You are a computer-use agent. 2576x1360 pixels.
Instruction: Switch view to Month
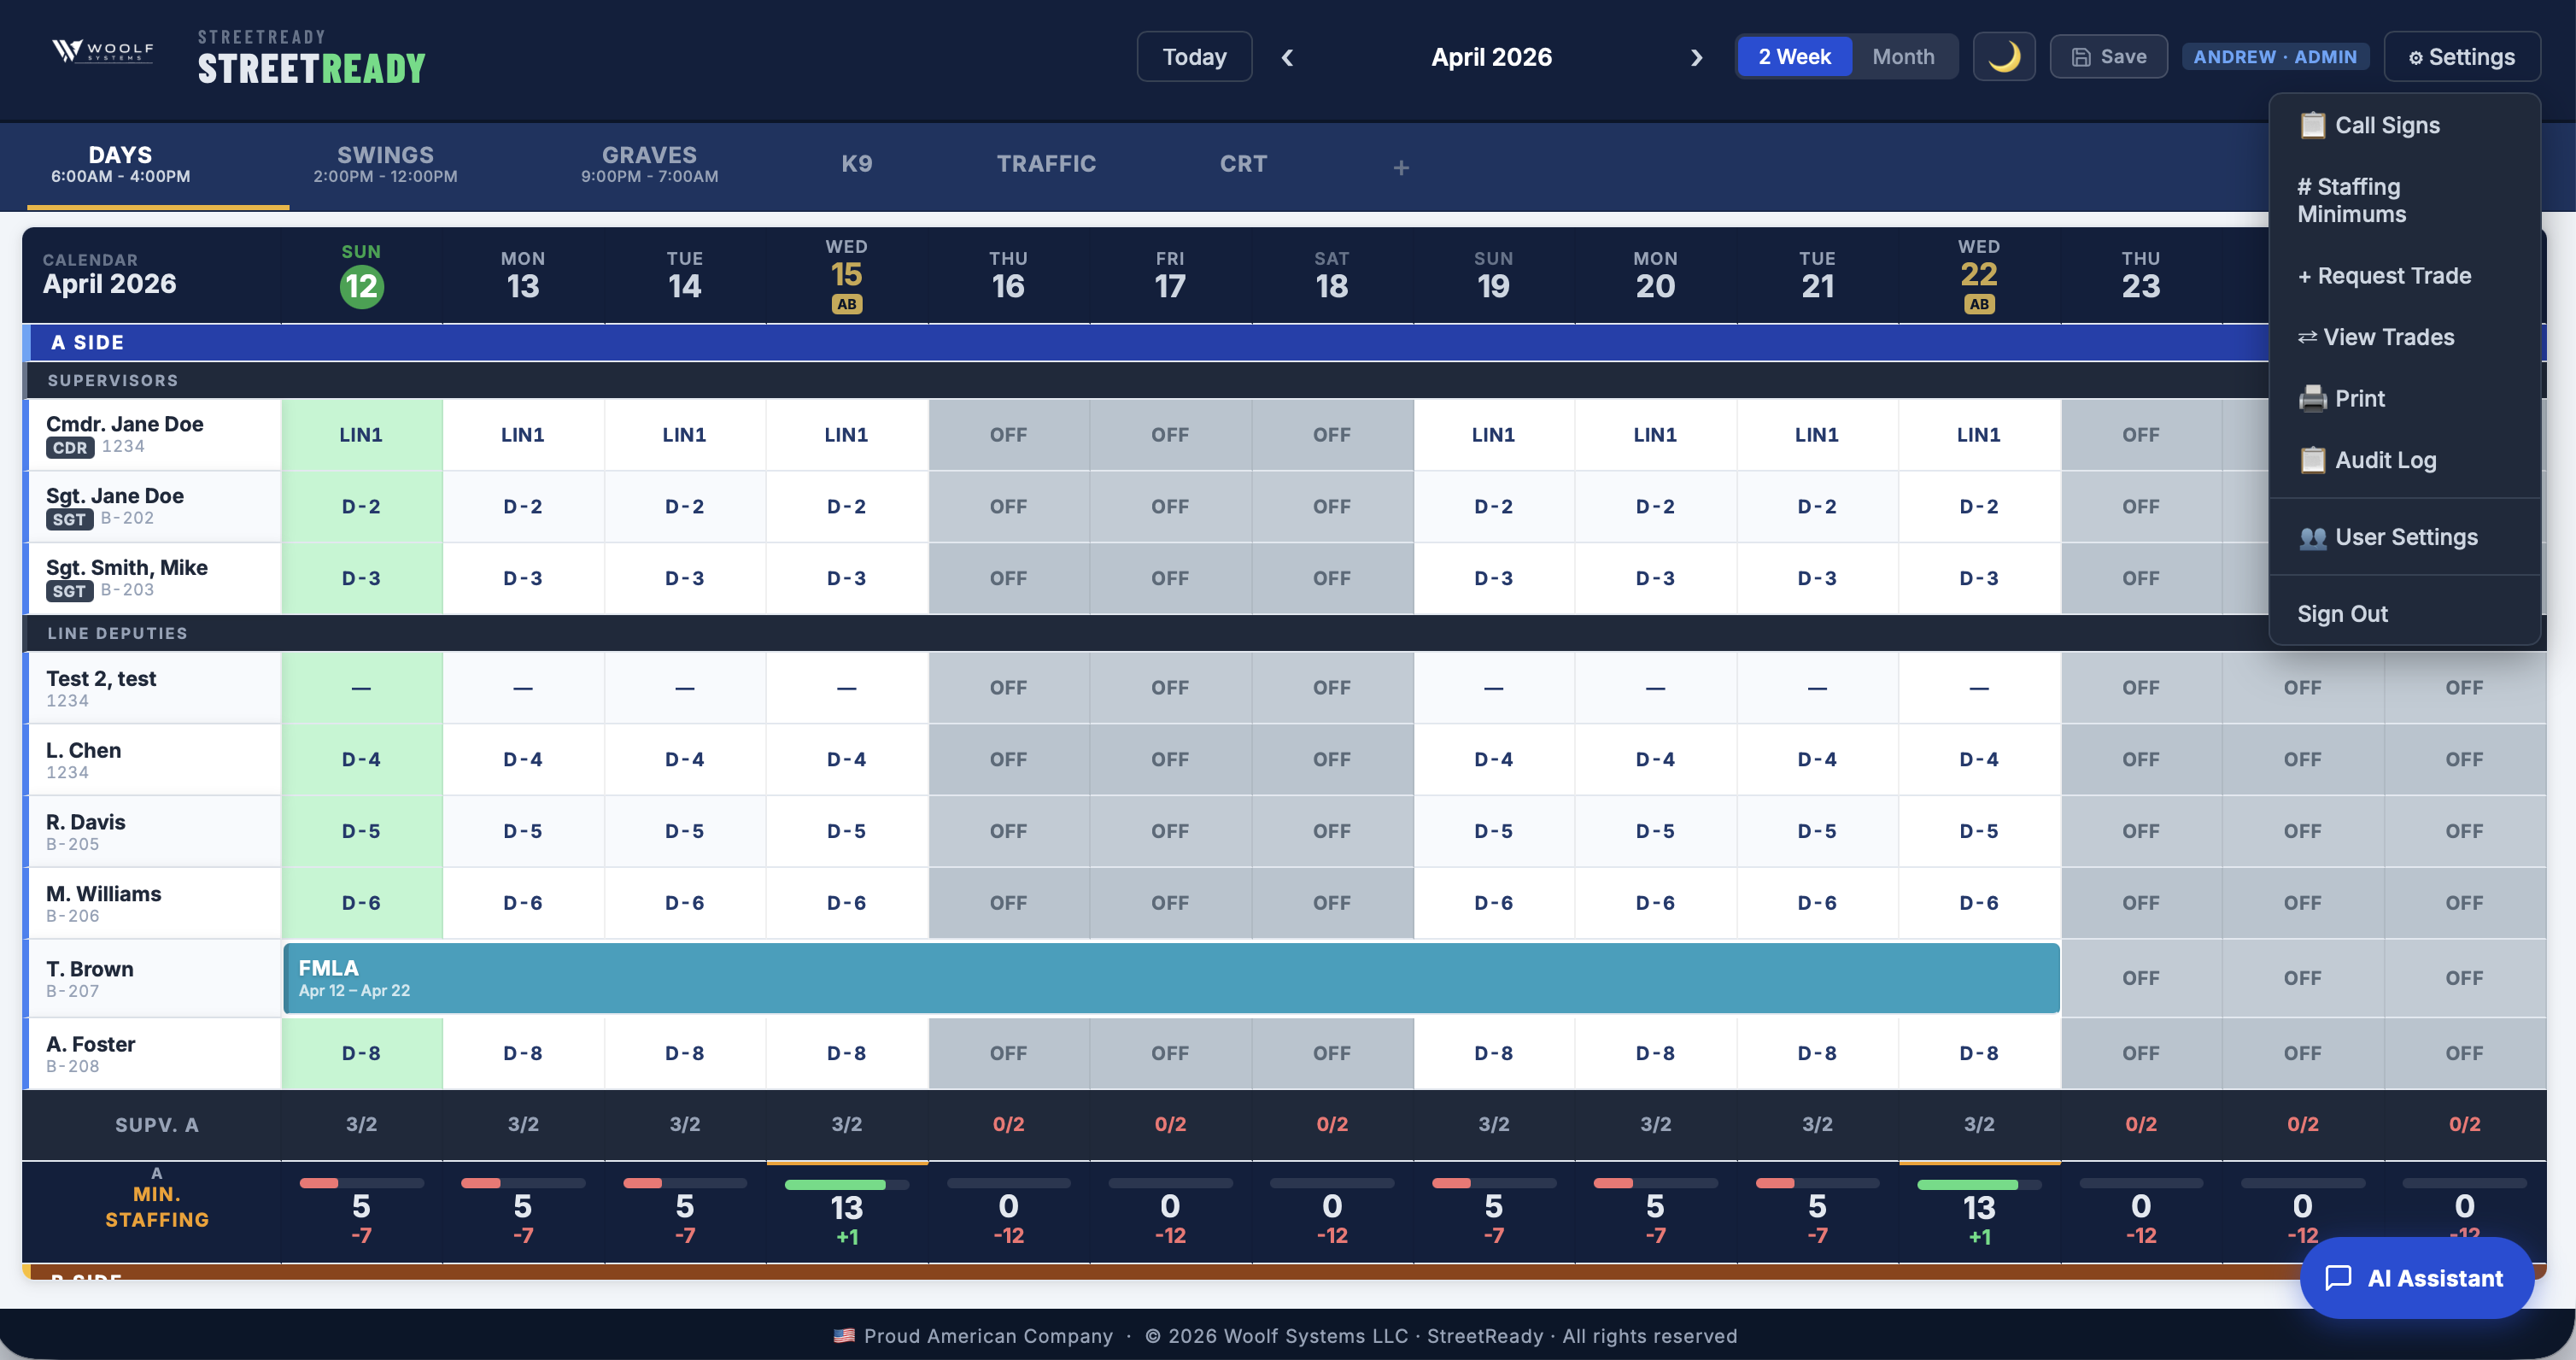[1902, 57]
